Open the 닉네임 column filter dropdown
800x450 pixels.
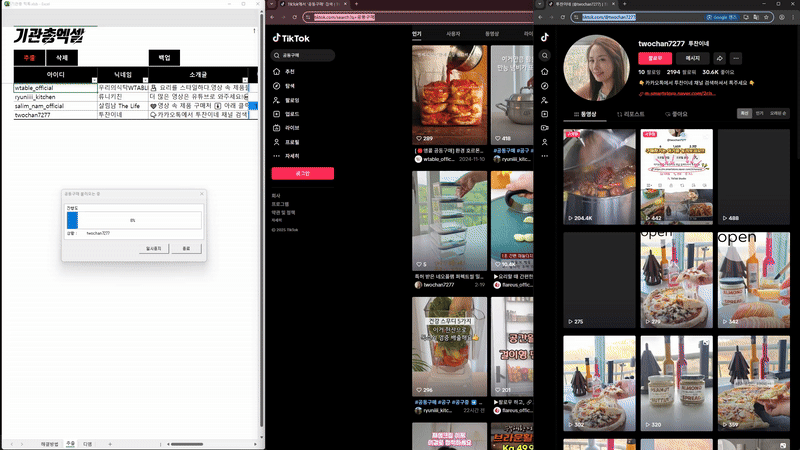click(x=145, y=80)
